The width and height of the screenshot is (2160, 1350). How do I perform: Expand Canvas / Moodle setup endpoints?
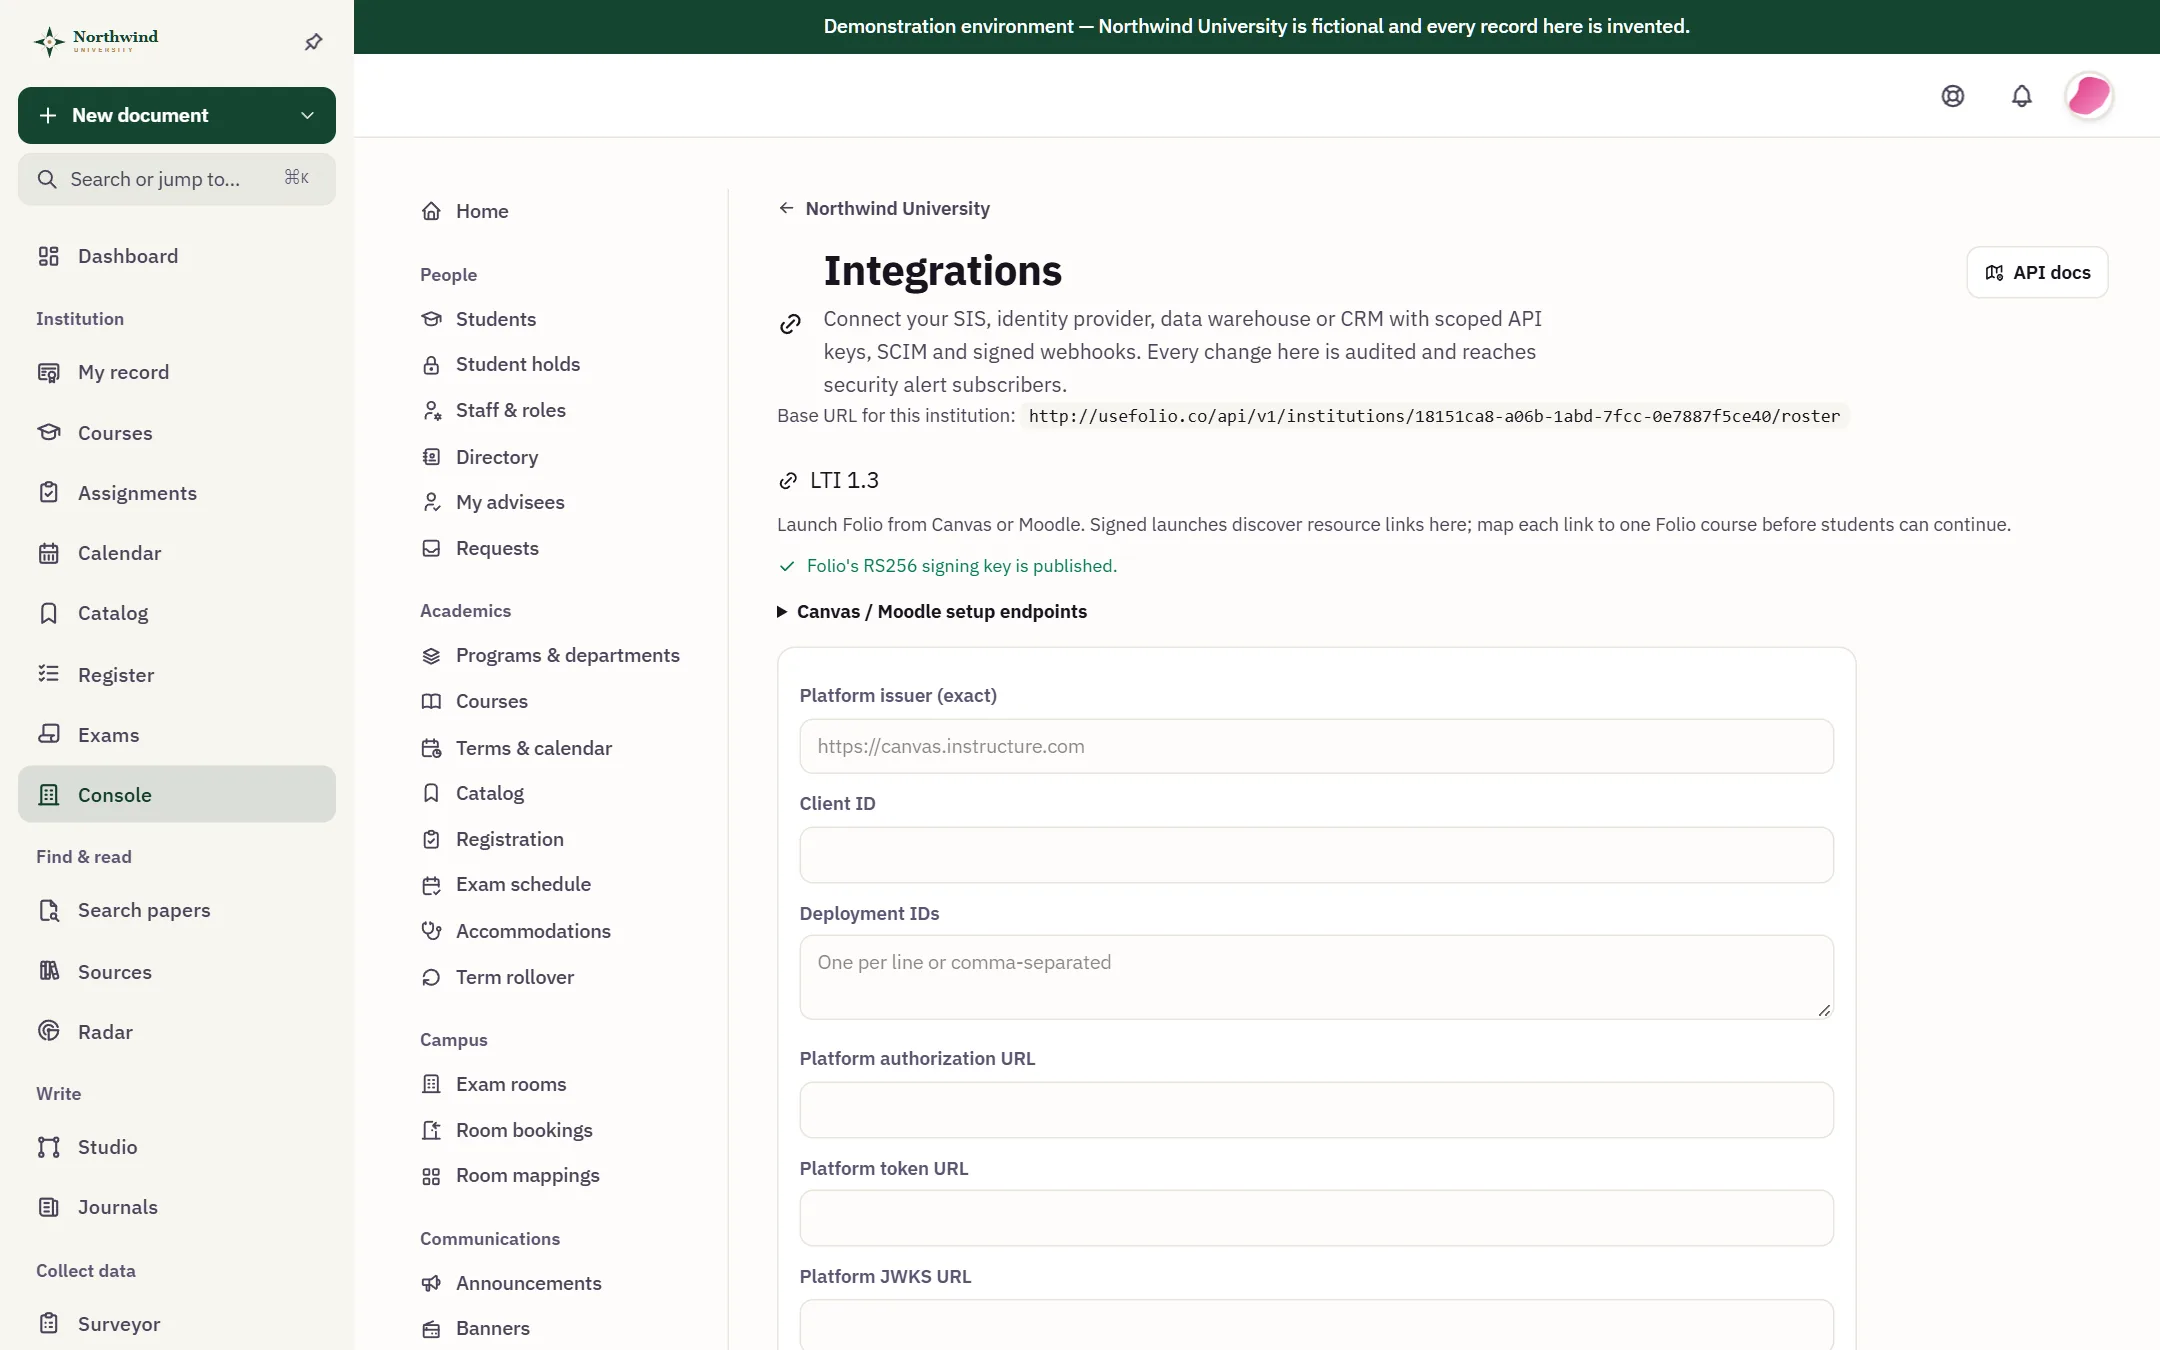[x=932, y=612]
